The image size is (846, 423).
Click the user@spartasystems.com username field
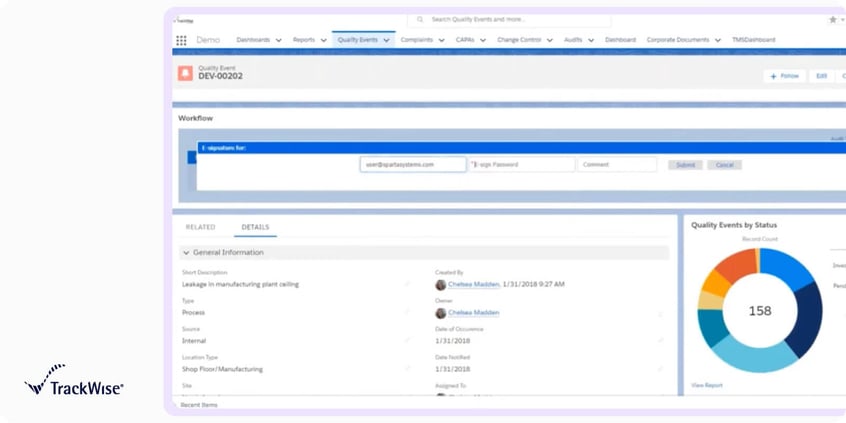click(413, 165)
